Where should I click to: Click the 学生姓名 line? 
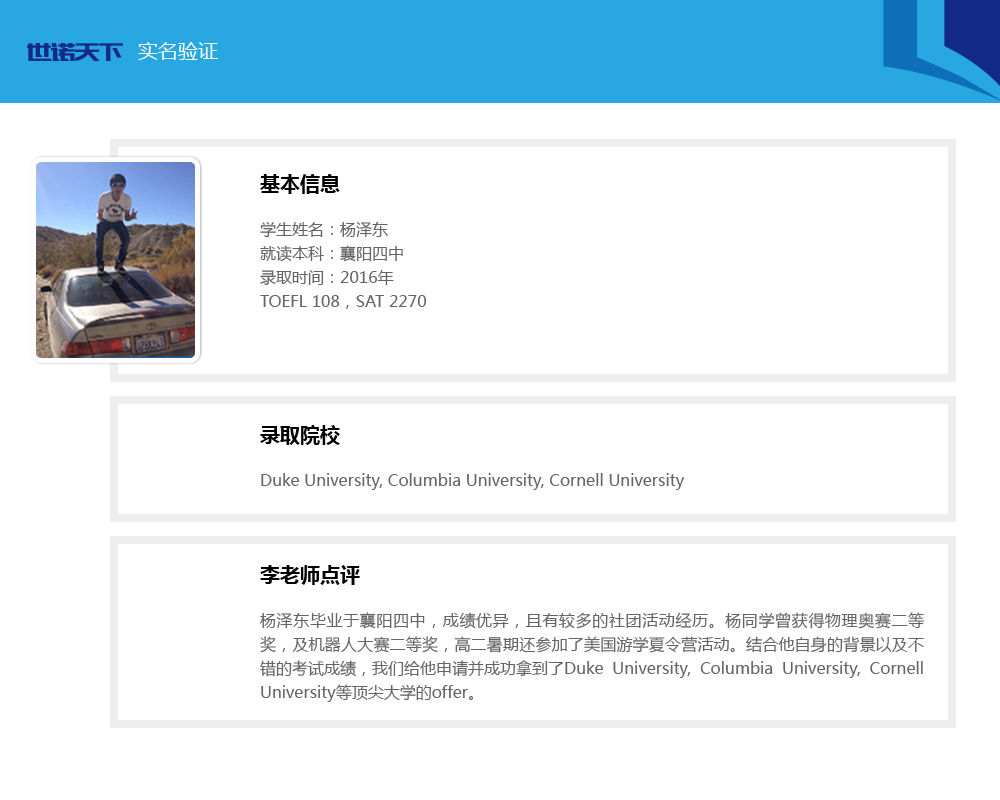pos(324,230)
